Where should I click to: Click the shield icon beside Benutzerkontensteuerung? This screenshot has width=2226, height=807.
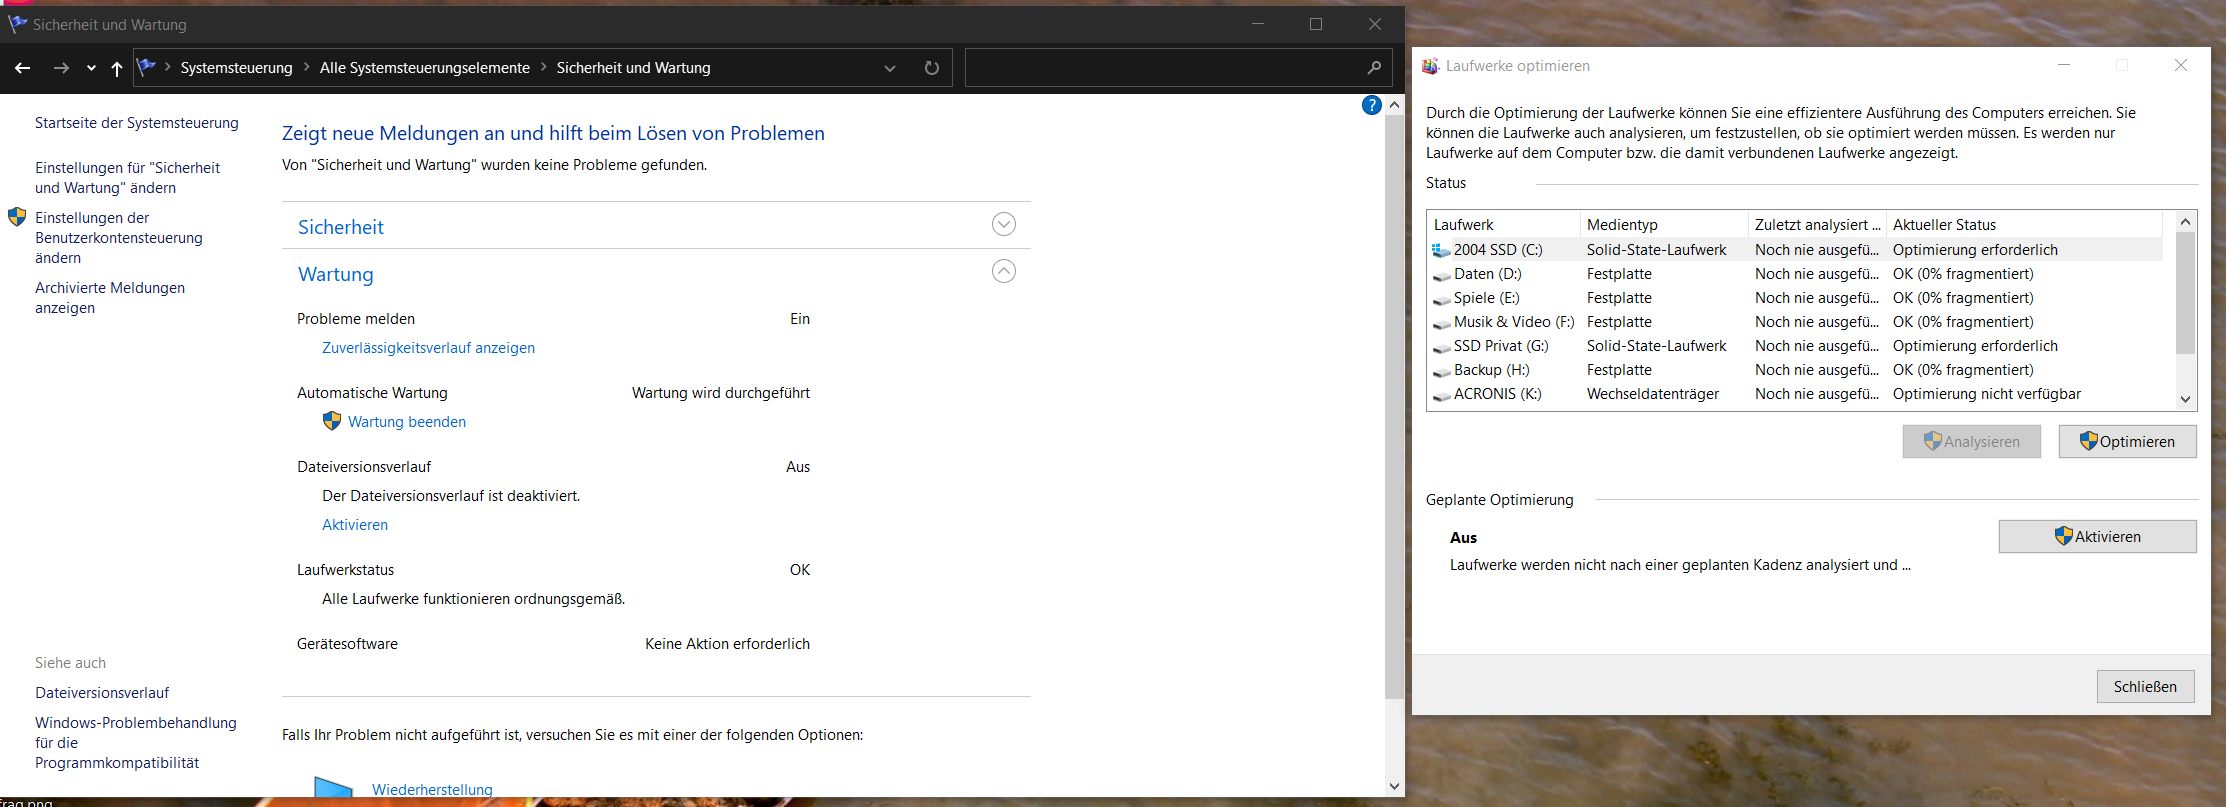click(x=17, y=217)
